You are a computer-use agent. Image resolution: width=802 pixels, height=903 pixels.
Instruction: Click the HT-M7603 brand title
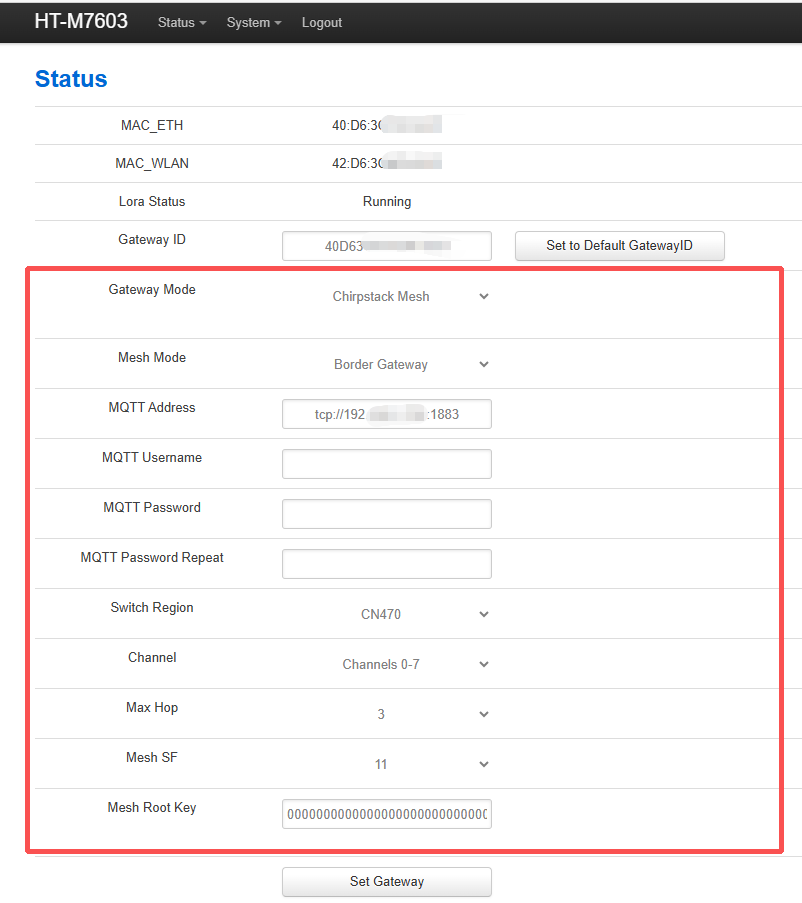coord(81,21)
